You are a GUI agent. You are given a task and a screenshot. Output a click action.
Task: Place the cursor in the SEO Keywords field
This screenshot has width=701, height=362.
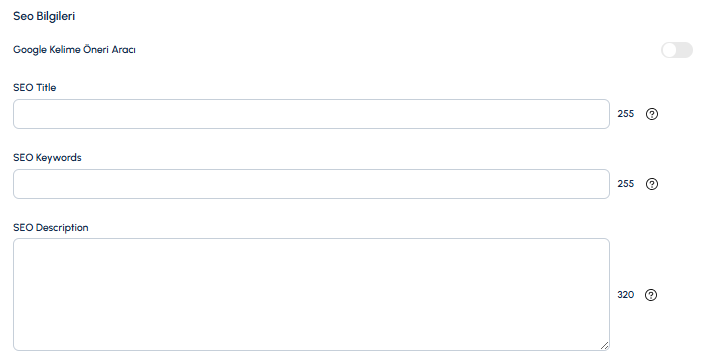[x=311, y=184]
